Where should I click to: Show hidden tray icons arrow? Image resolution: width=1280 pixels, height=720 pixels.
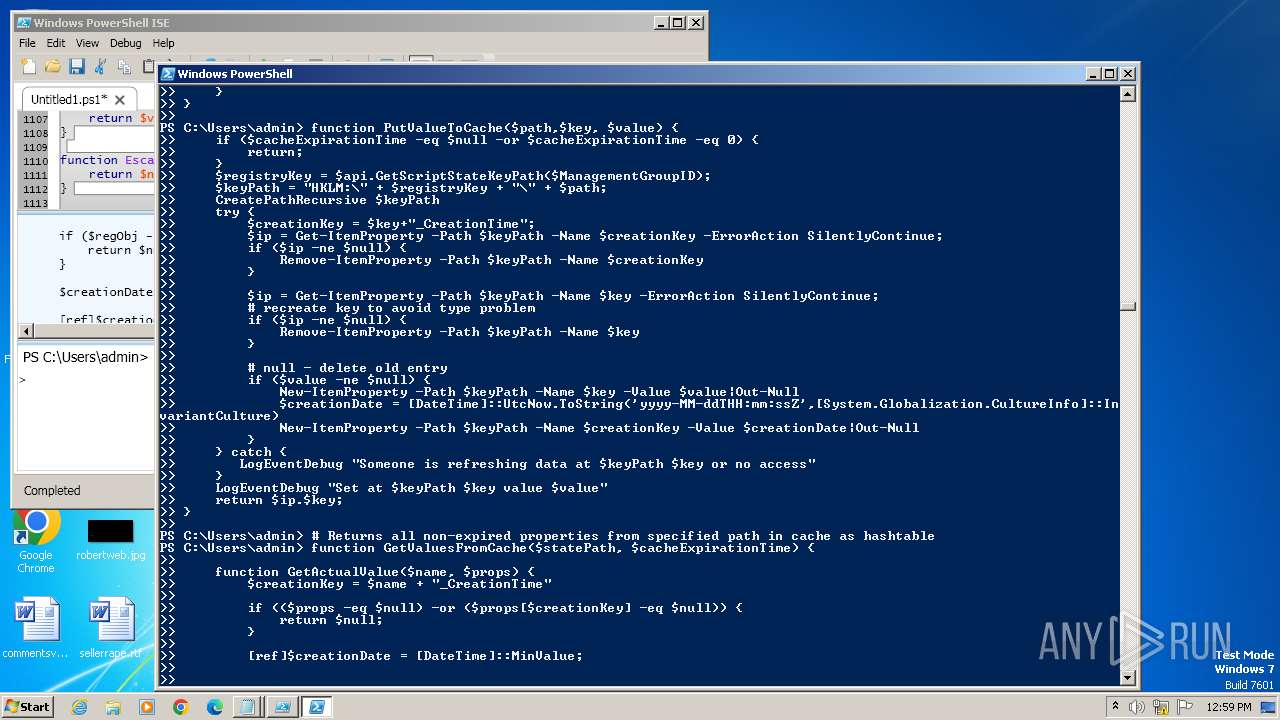(1115, 706)
